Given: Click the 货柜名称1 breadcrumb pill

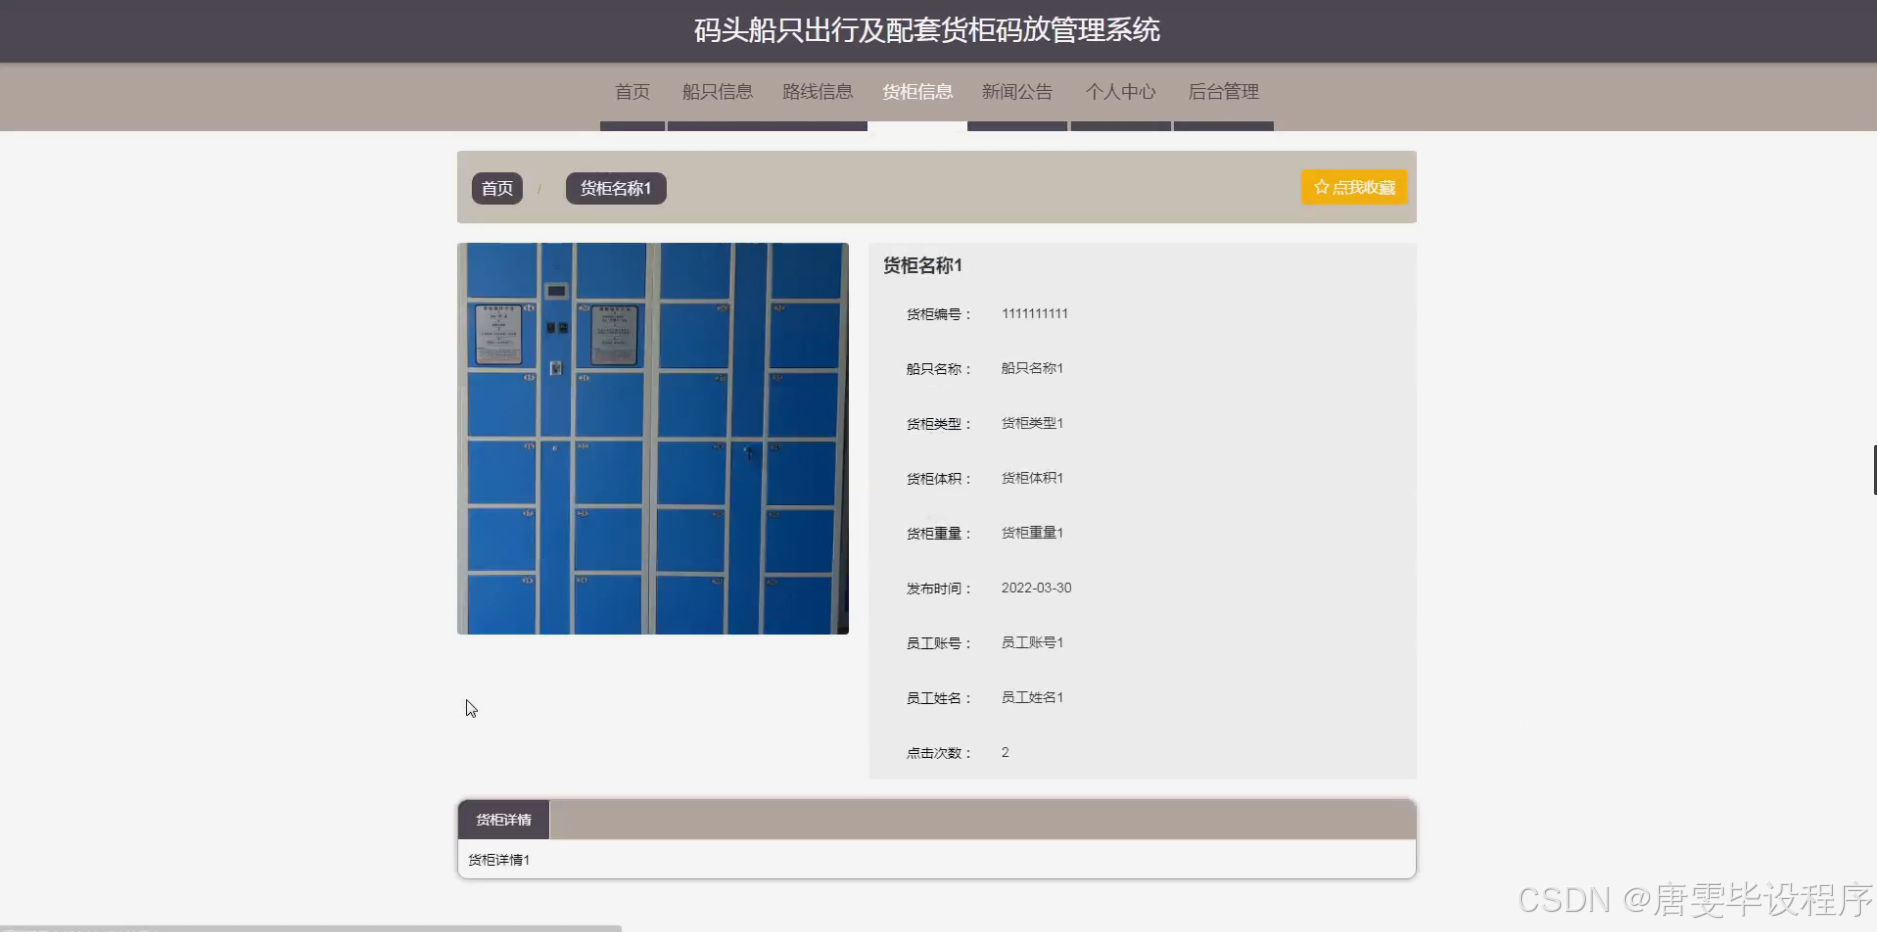Looking at the screenshot, I should tap(616, 188).
